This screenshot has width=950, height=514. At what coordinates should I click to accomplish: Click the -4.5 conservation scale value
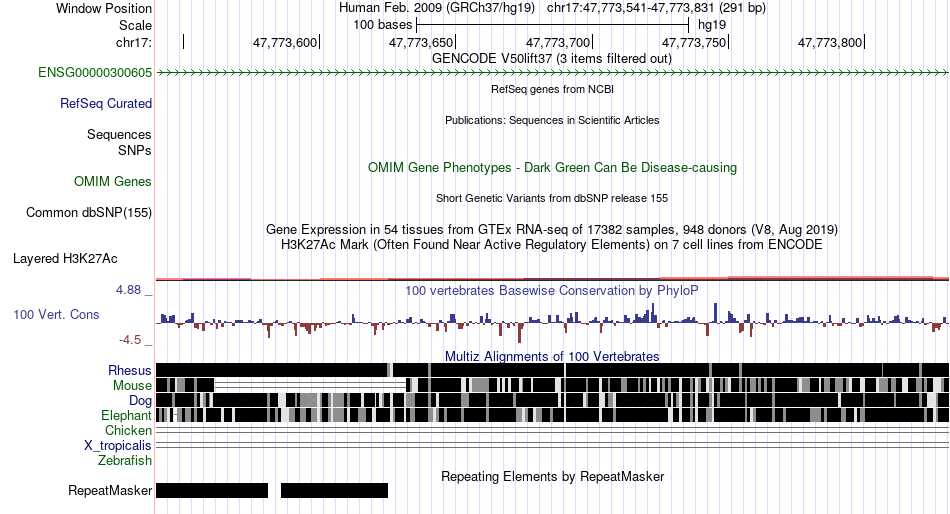pyautogui.click(x=130, y=340)
